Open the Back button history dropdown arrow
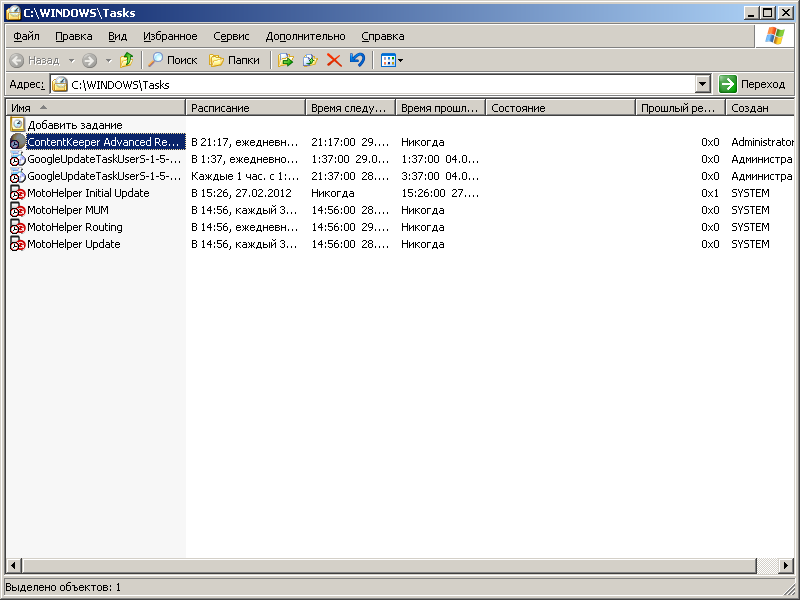This screenshot has width=800, height=600. [71, 60]
